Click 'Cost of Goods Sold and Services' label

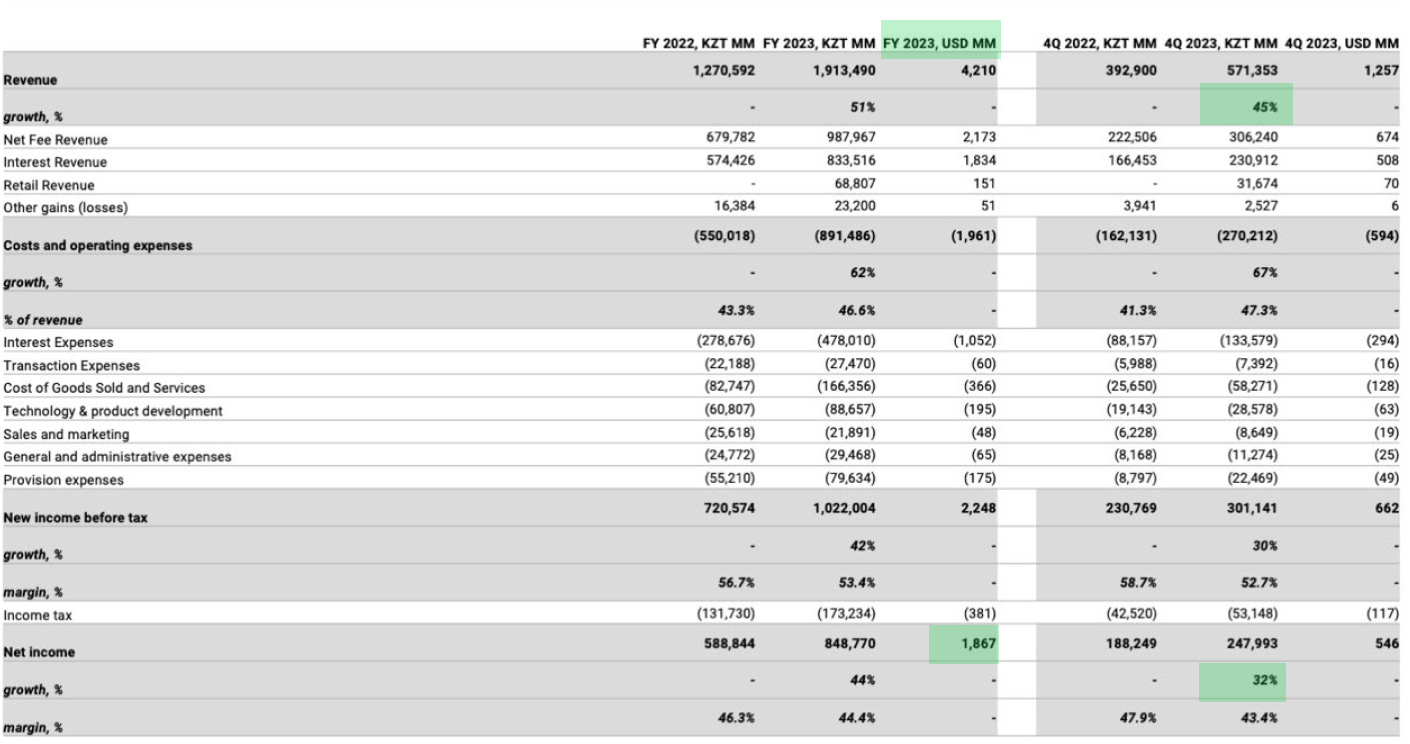(x=104, y=388)
